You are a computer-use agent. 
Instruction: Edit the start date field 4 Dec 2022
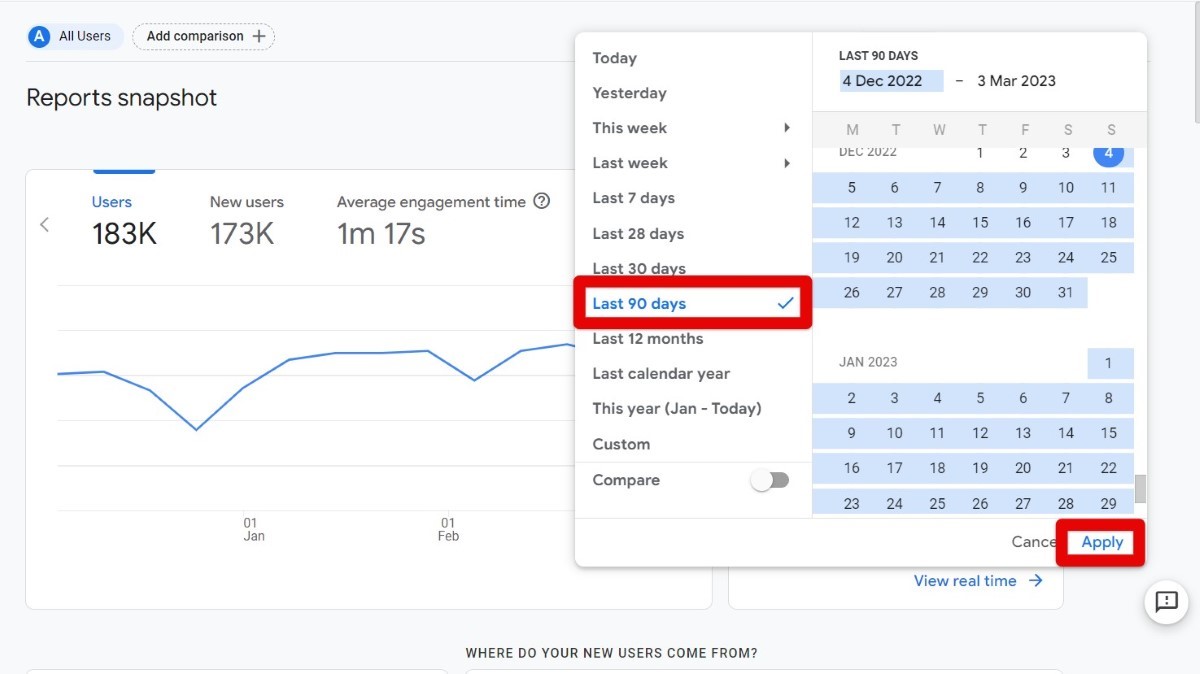click(891, 81)
